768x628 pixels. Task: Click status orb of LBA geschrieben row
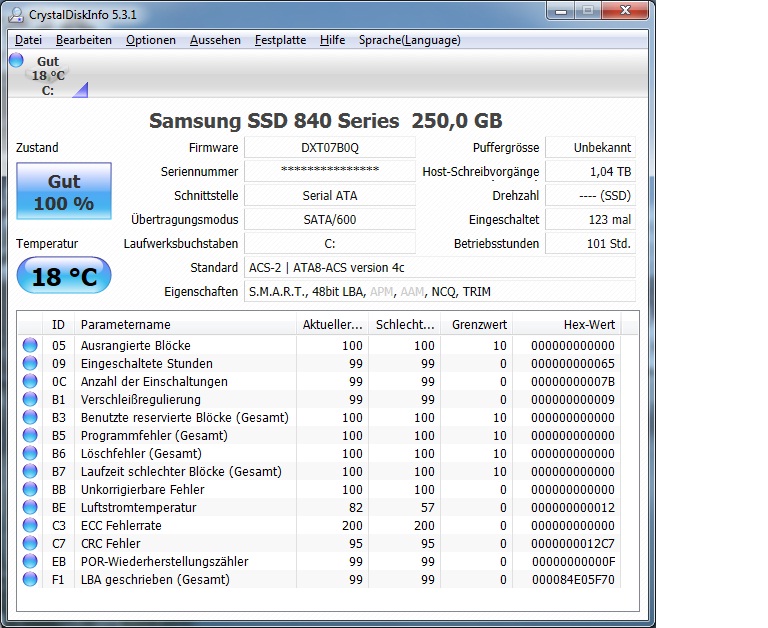pos(30,579)
